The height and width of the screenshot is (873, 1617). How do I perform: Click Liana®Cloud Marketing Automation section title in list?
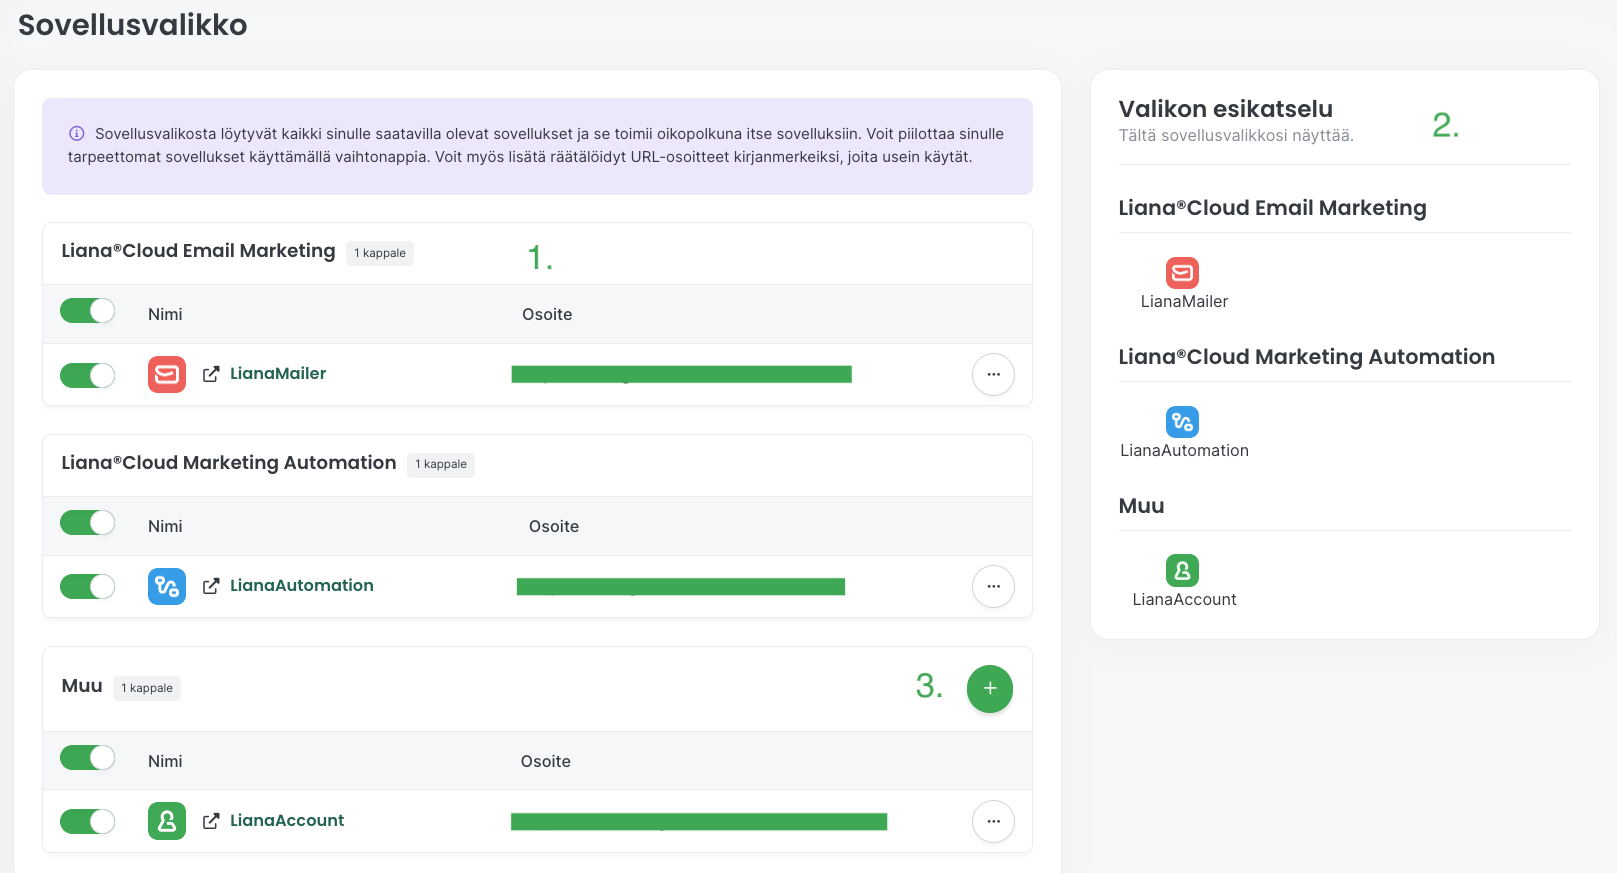click(x=229, y=463)
